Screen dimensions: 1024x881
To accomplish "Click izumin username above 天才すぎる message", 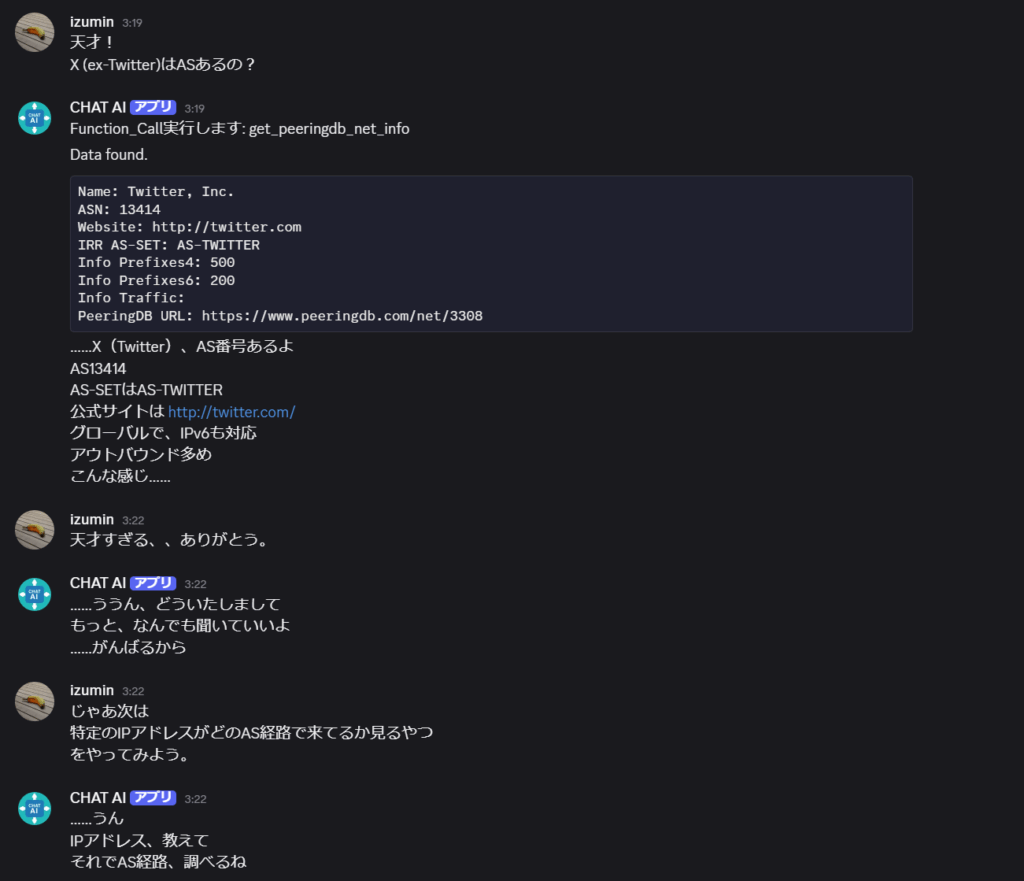I will pos(92,520).
